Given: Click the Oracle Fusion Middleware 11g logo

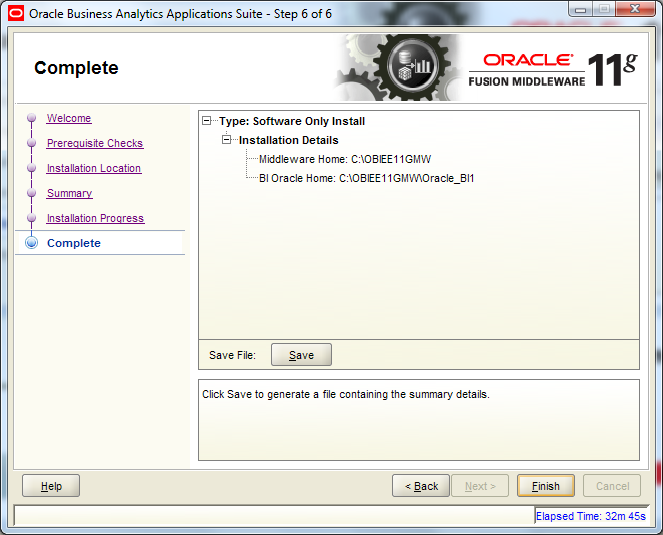Looking at the screenshot, I should (553, 69).
